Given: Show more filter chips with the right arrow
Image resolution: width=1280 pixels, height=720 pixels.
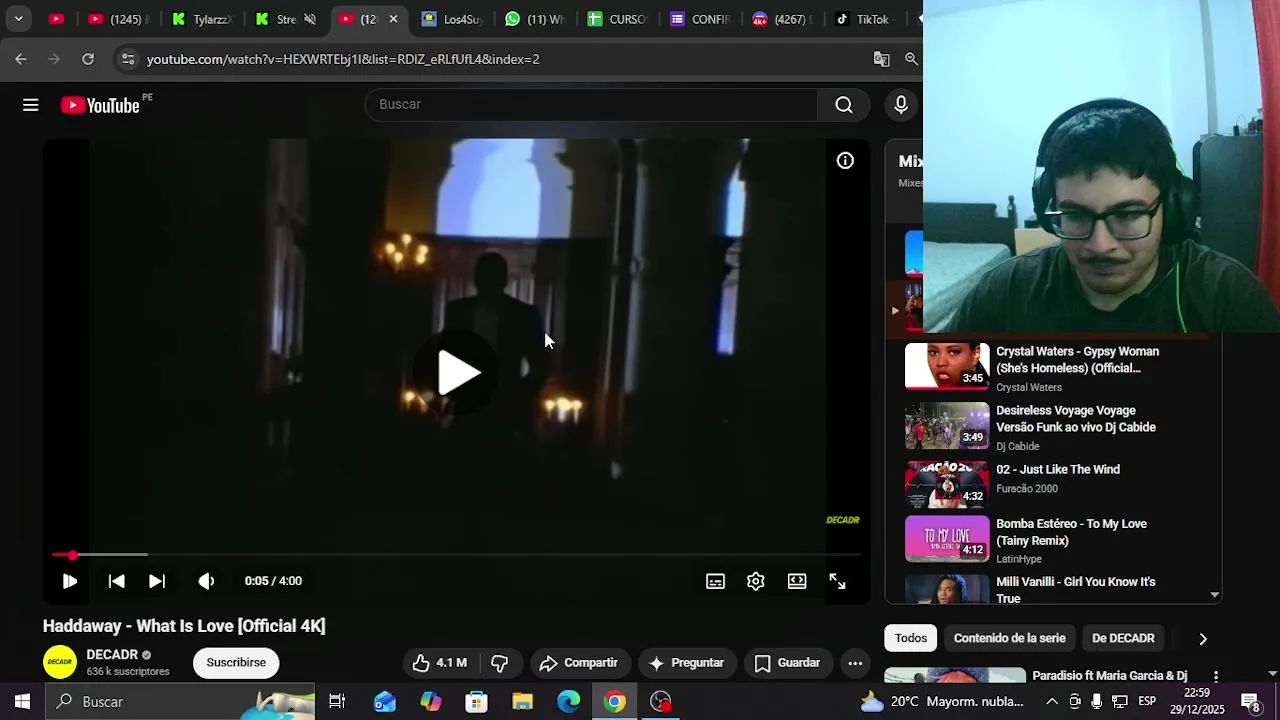Looking at the screenshot, I should click(1203, 638).
